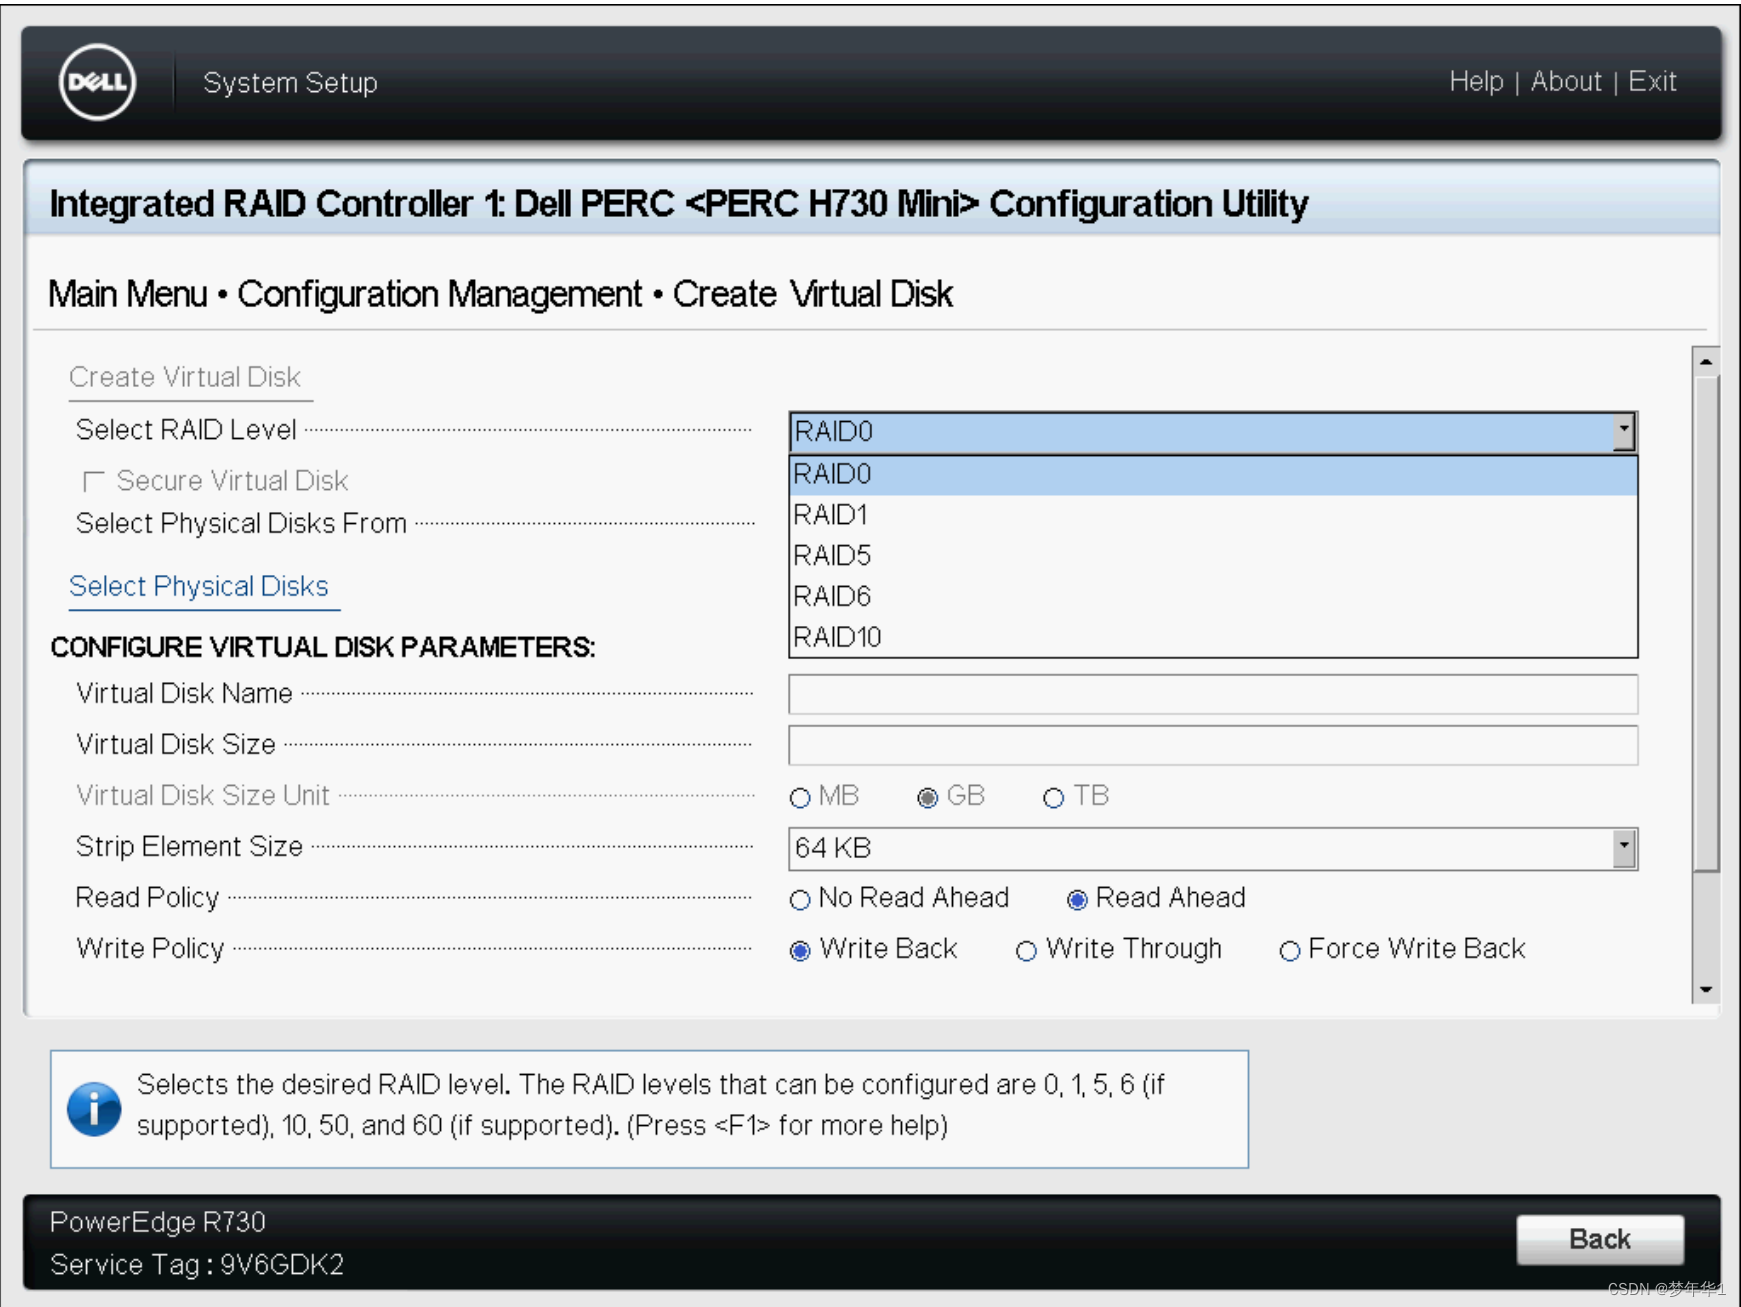Toggle the Secure Virtual Disk checkbox
The height and width of the screenshot is (1307, 1741).
click(x=94, y=481)
